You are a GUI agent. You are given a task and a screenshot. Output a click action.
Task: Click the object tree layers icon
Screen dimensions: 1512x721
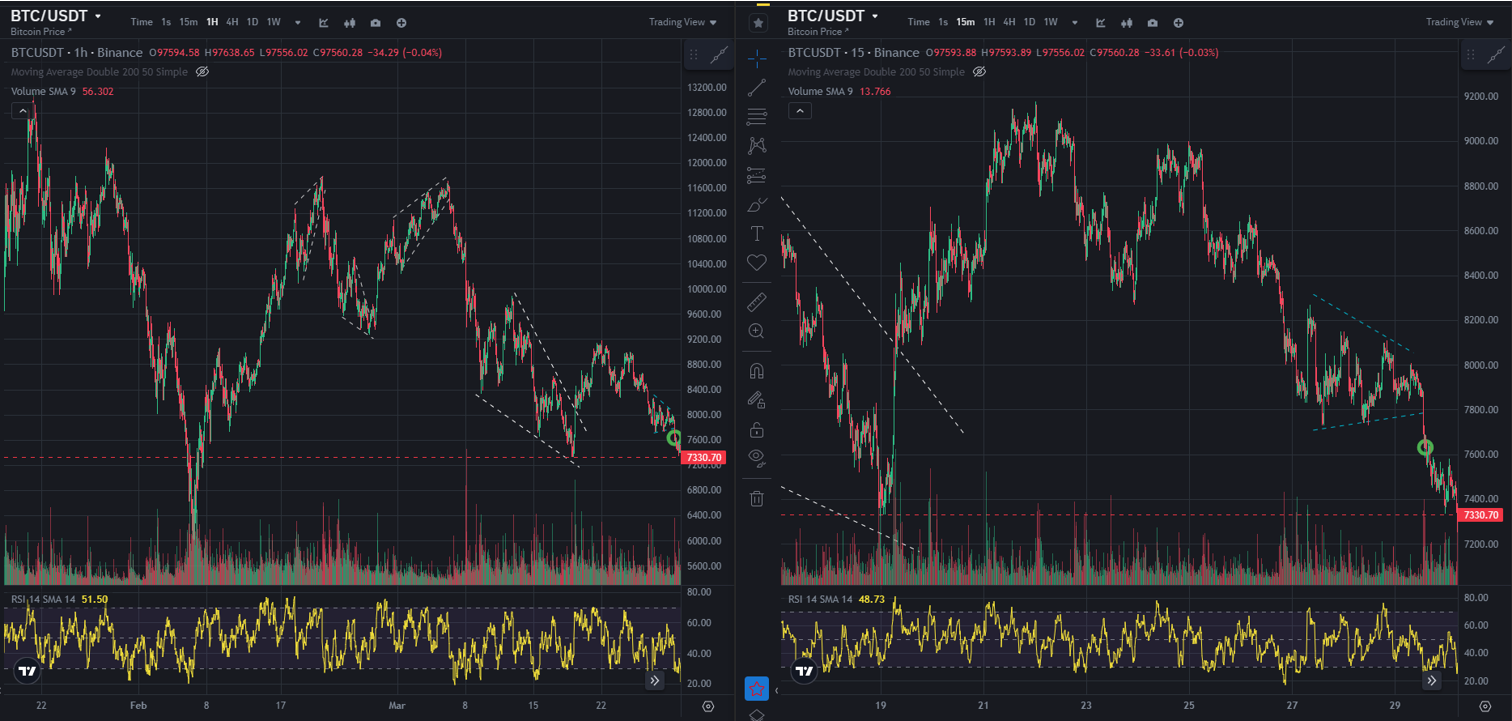(757, 714)
